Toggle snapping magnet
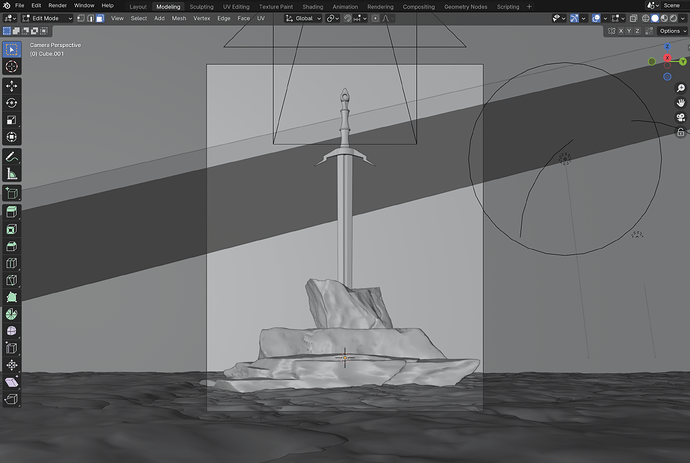This screenshot has width=690, height=463. click(x=348, y=18)
